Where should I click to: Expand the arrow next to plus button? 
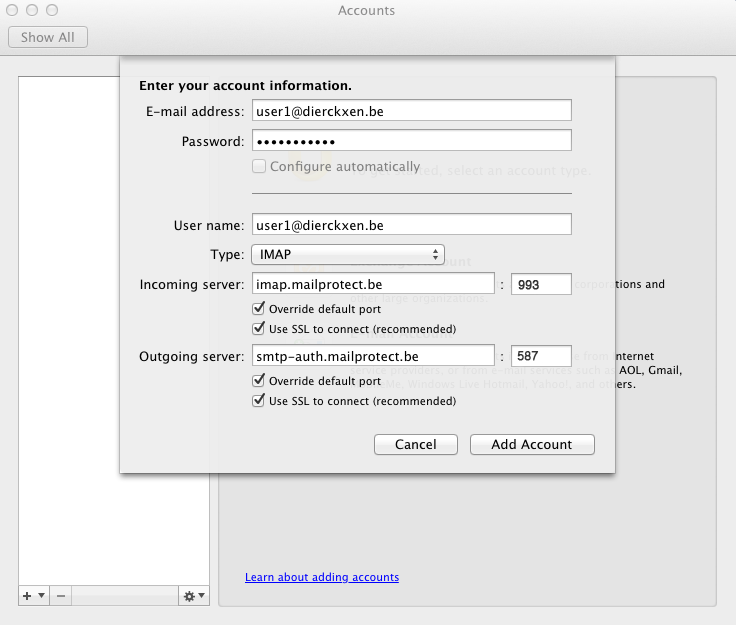pos(41,596)
